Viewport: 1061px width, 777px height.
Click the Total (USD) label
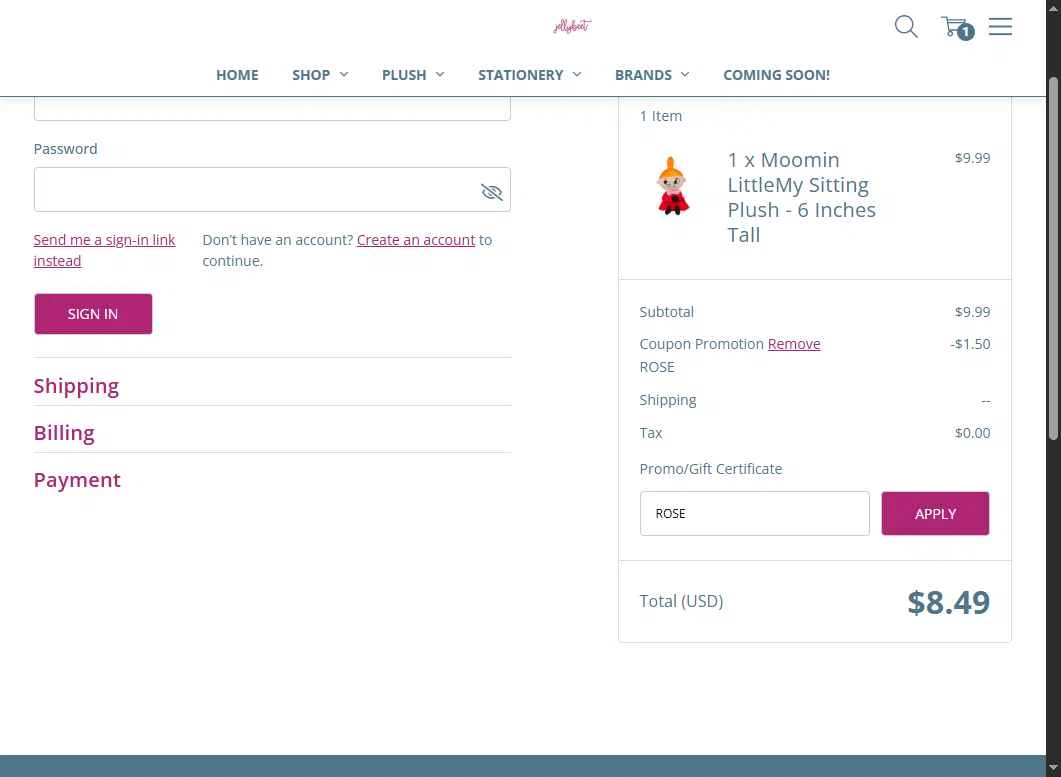tap(681, 601)
